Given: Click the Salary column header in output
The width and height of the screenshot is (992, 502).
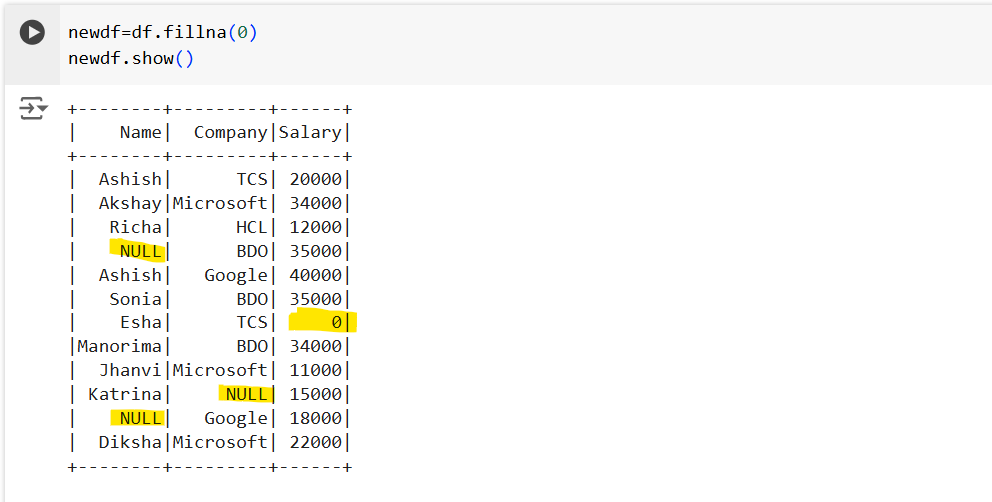Looking at the screenshot, I should (310, 132).
